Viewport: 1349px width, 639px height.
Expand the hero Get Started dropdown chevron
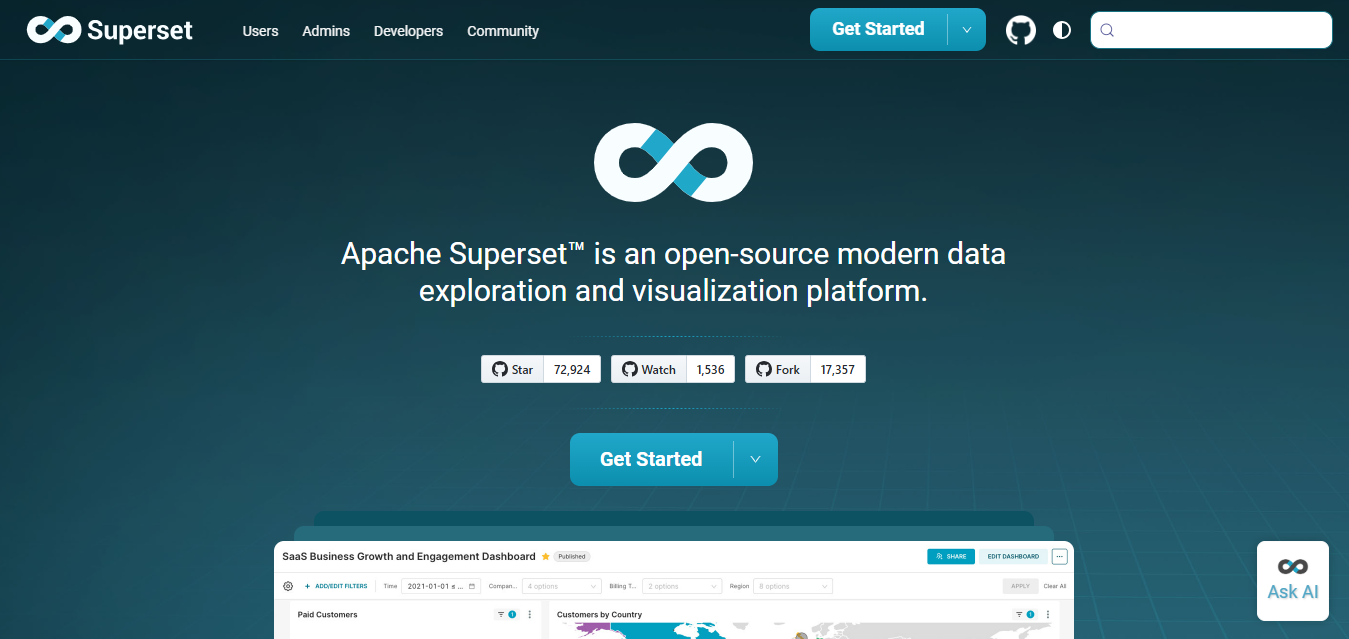pos(756,459)
